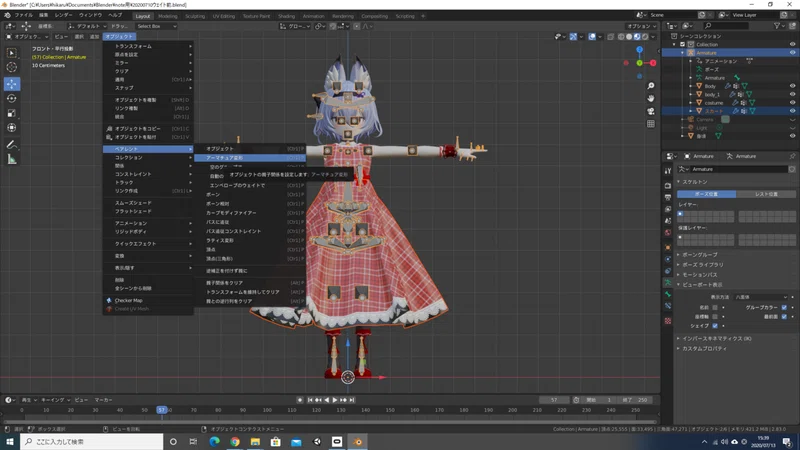
Task: Choose エンベロープのウェイトで parent option
Action: tap(250, 185)
